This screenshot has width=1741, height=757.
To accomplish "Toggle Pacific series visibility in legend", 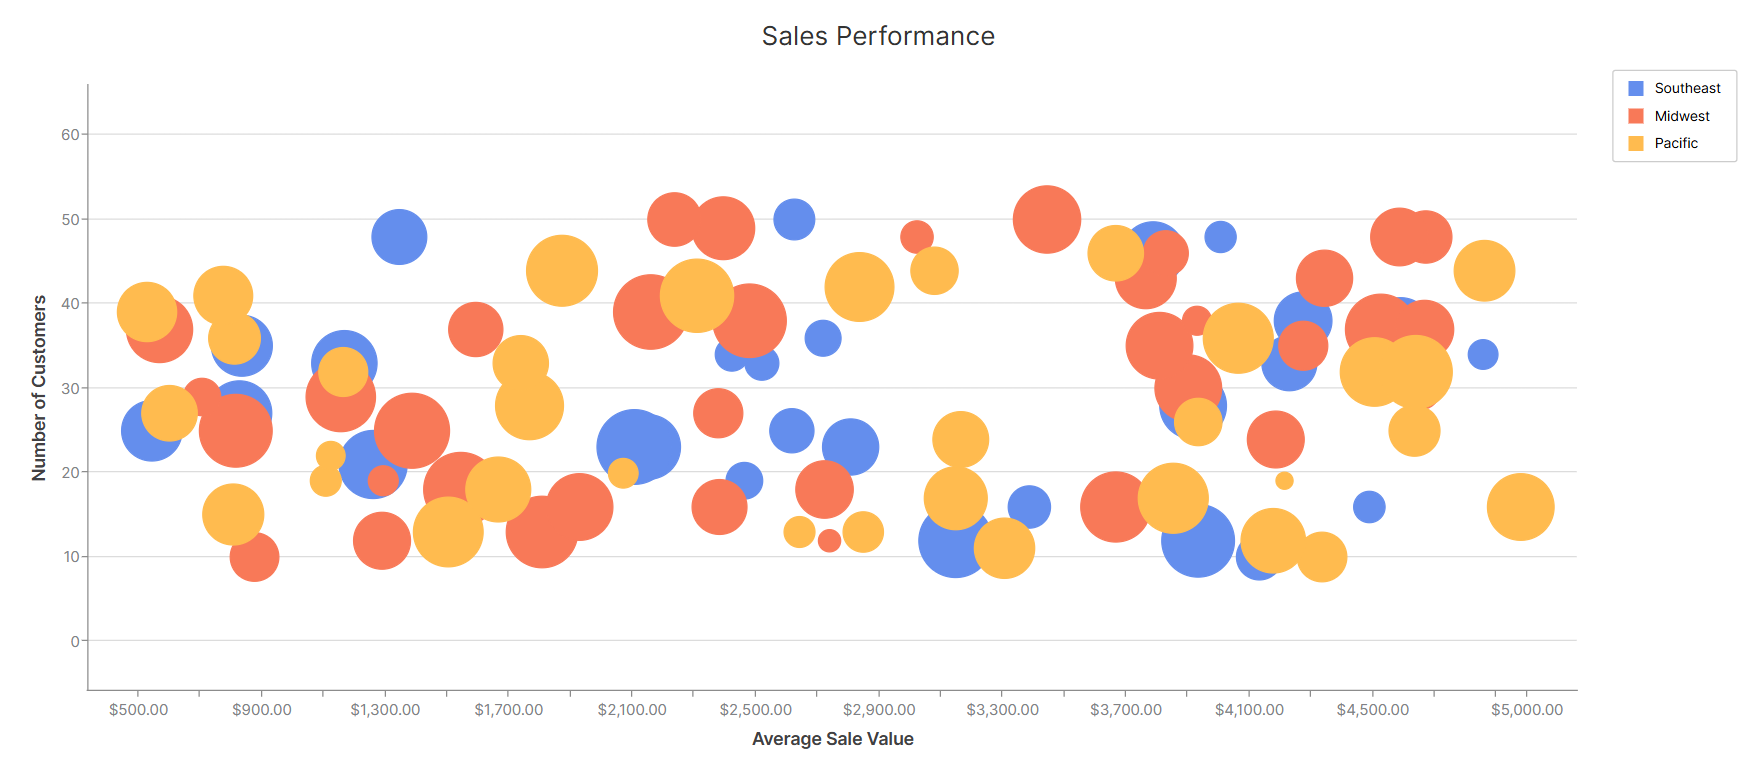I will pyautogui.click(x=1675, y=143).
